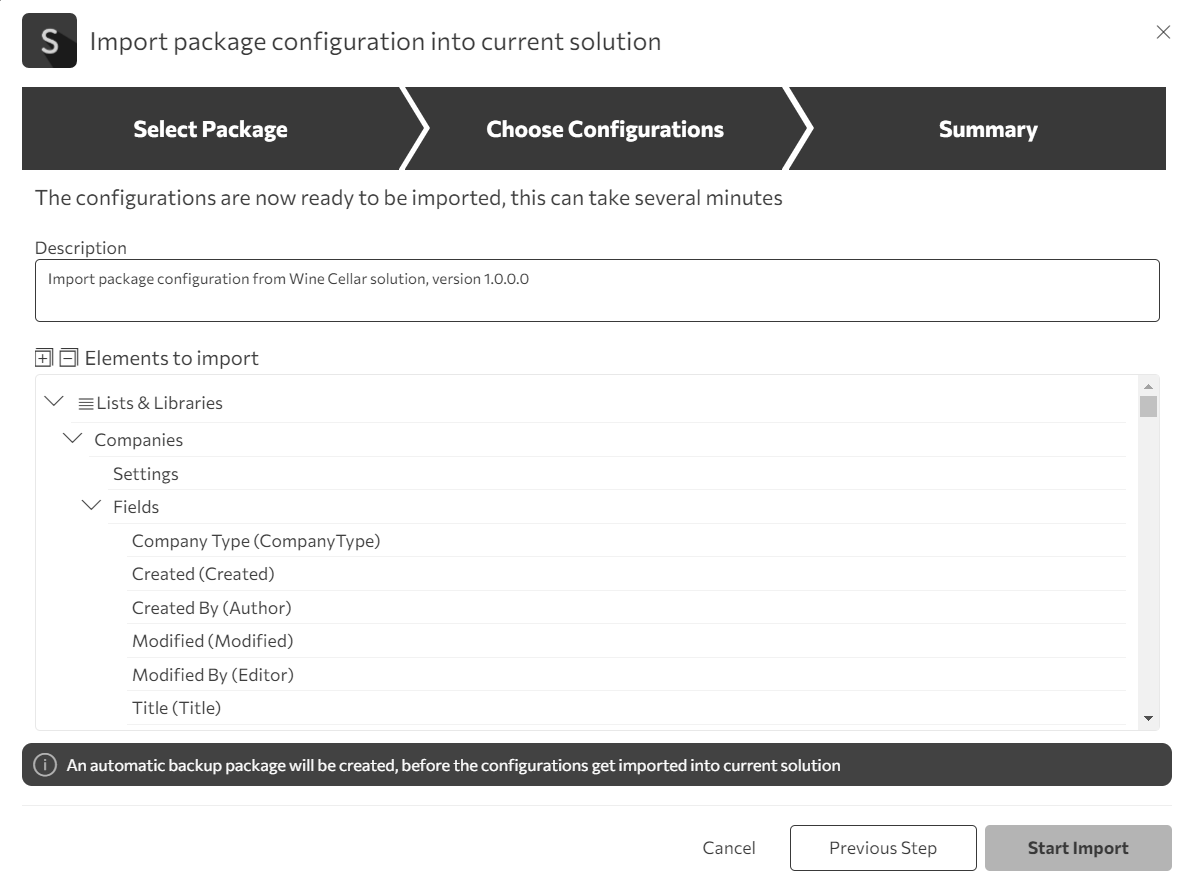The width and height of the screenshot is (1187, 882).
Task: Select the Settings item under Companies
Action: [146, 473]
